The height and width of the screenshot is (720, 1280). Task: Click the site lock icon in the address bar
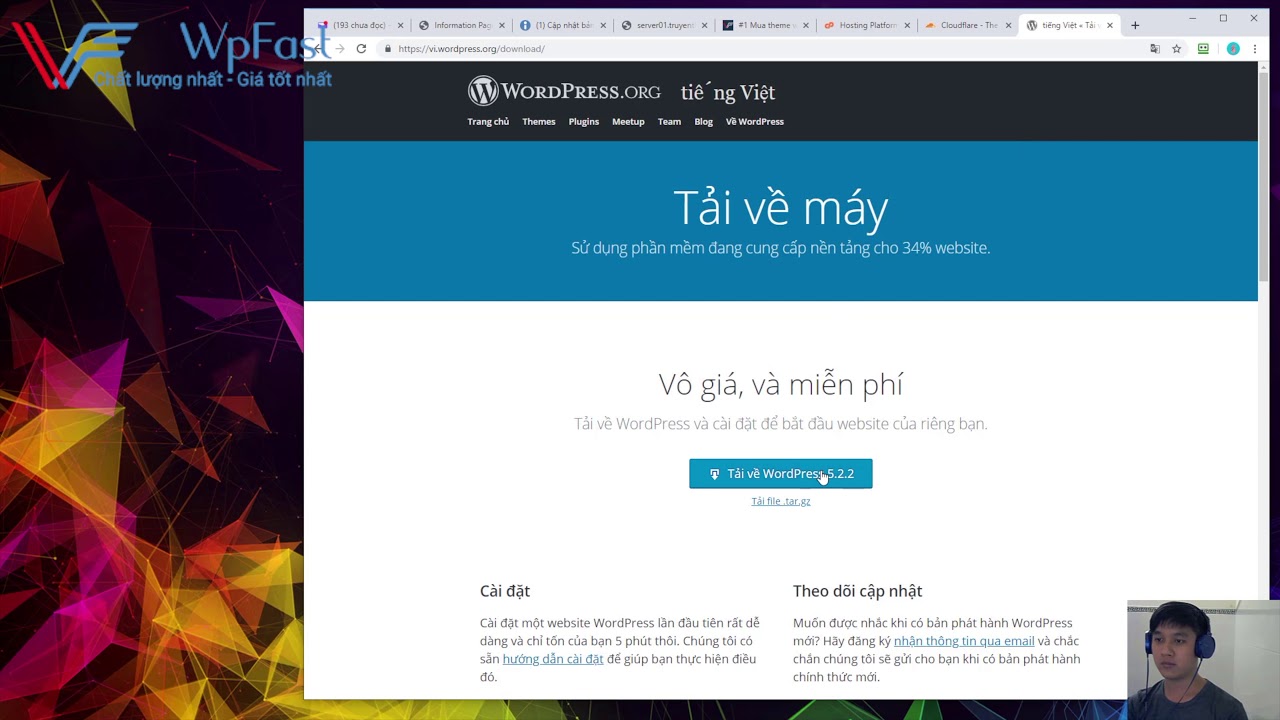click(387, 48)
